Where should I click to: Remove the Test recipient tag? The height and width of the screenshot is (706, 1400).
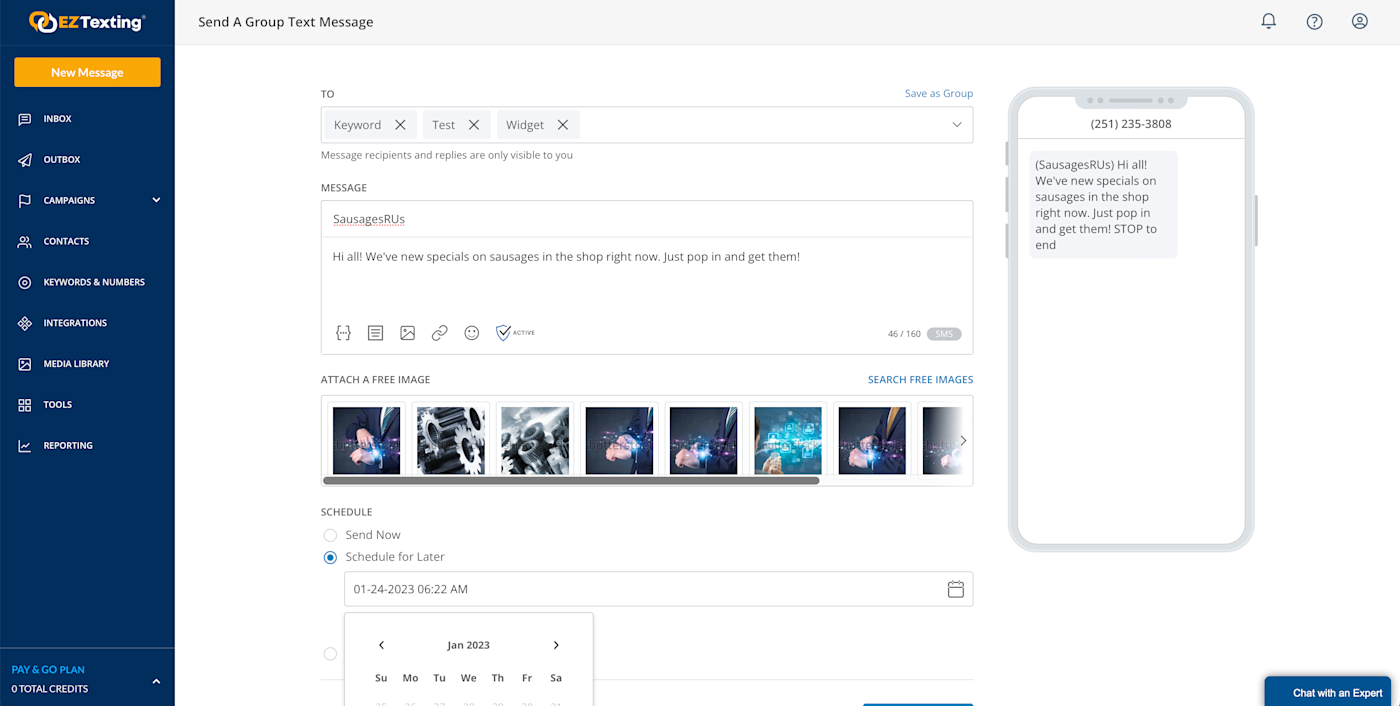[474, 125]
